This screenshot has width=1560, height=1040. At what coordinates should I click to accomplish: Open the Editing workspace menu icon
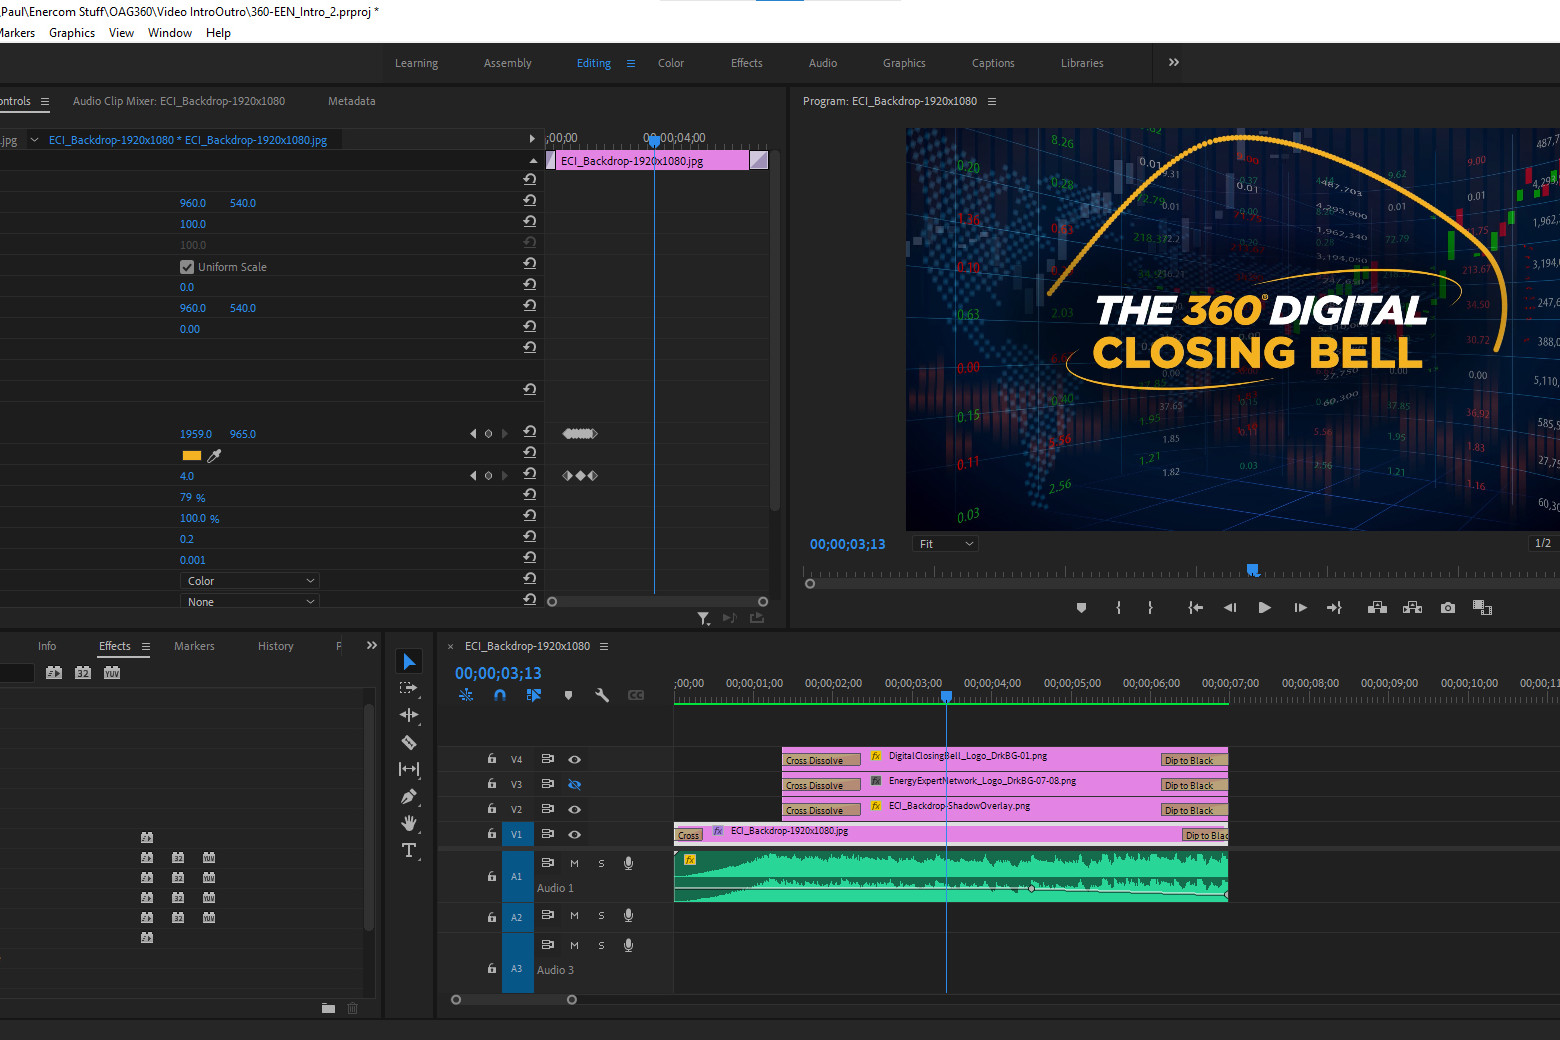[x=631, y=63]
